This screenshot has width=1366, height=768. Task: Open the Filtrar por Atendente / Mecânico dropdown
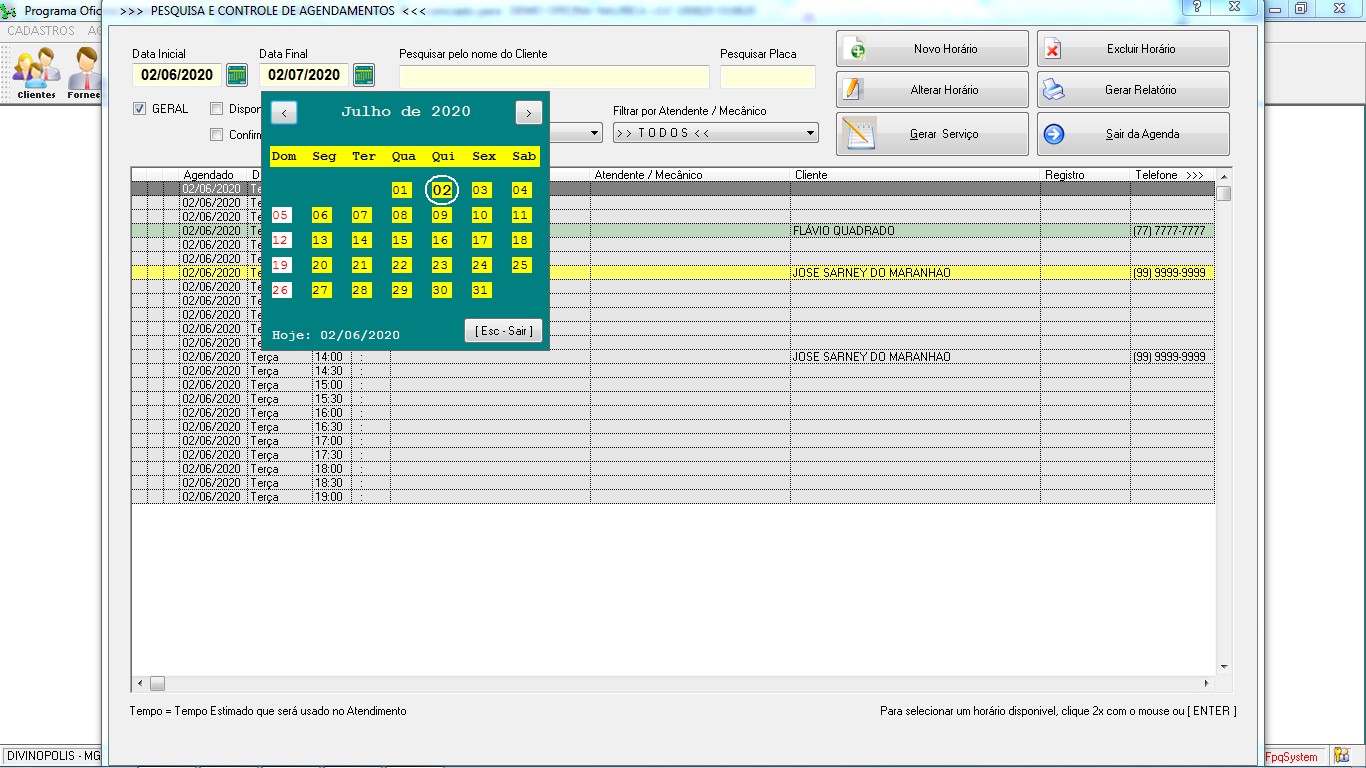[x=716, y=133]
